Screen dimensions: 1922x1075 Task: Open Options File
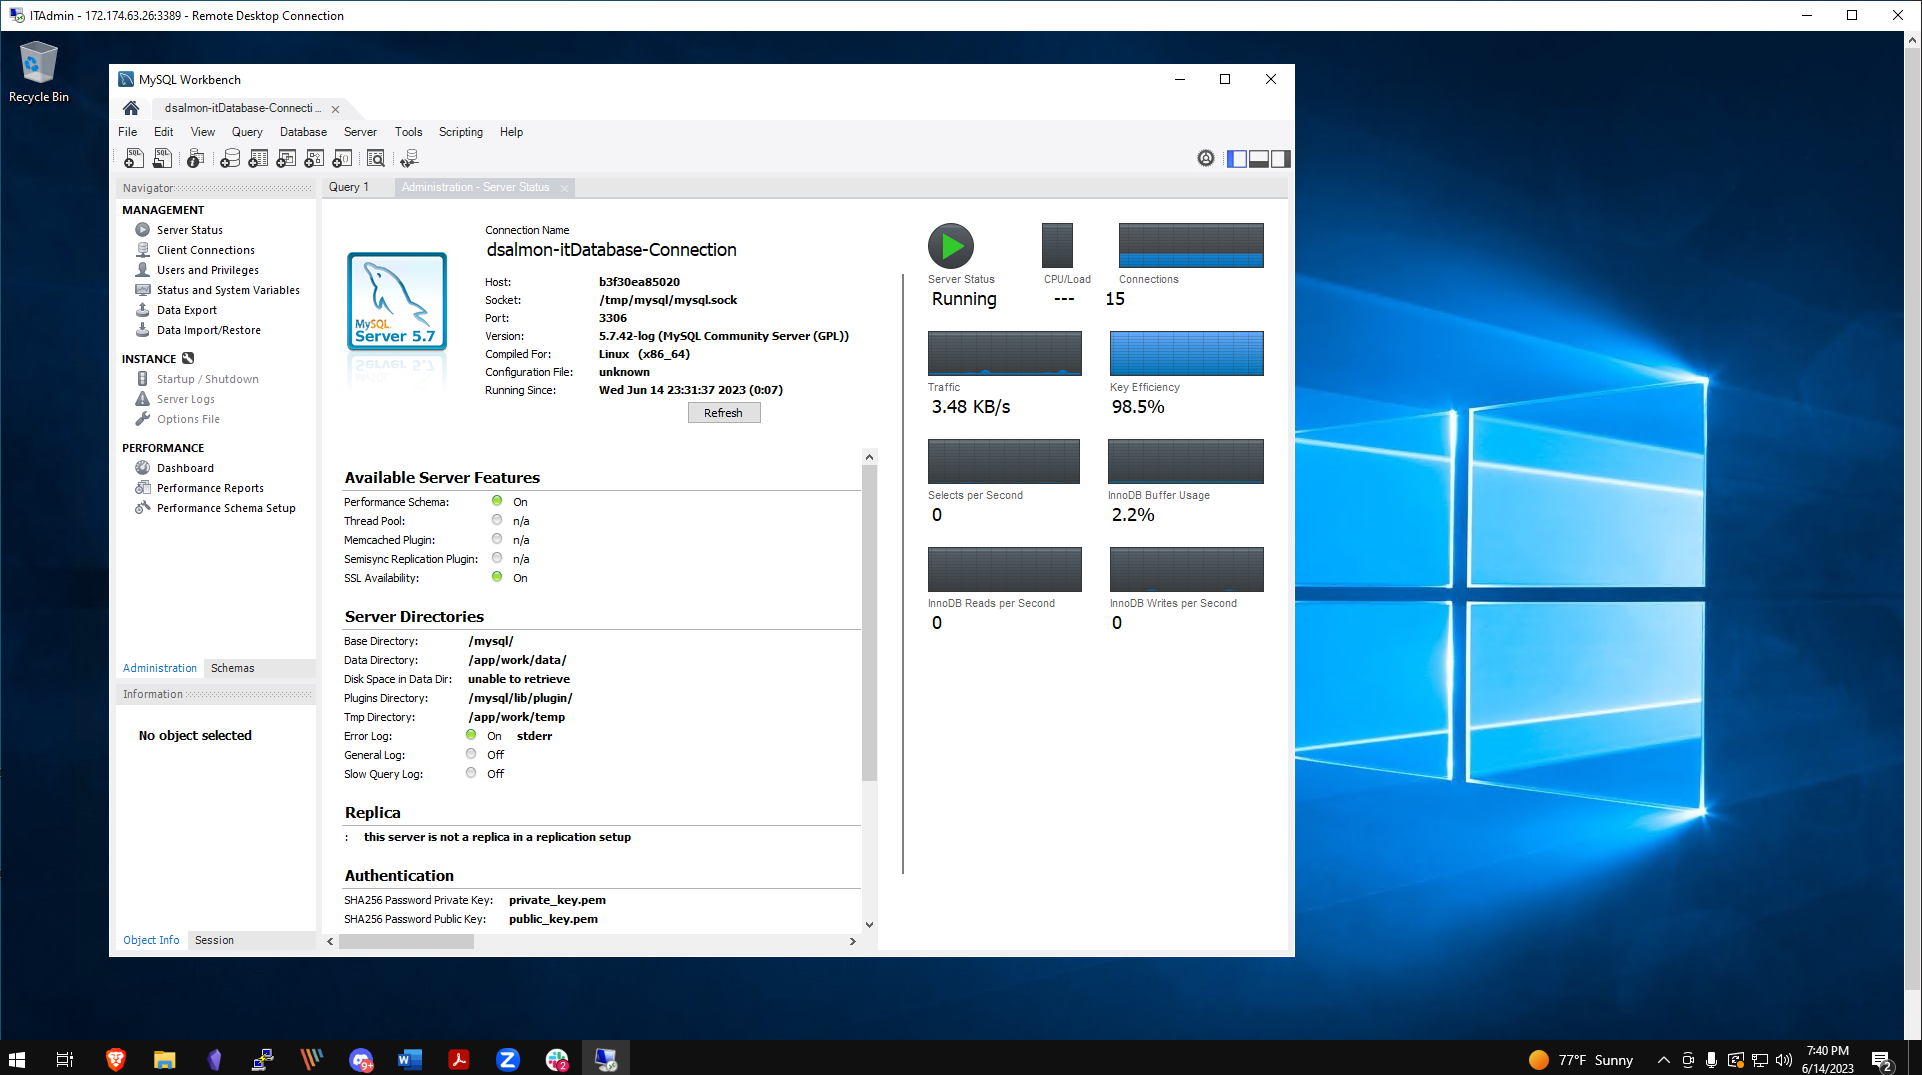point(188,419)
